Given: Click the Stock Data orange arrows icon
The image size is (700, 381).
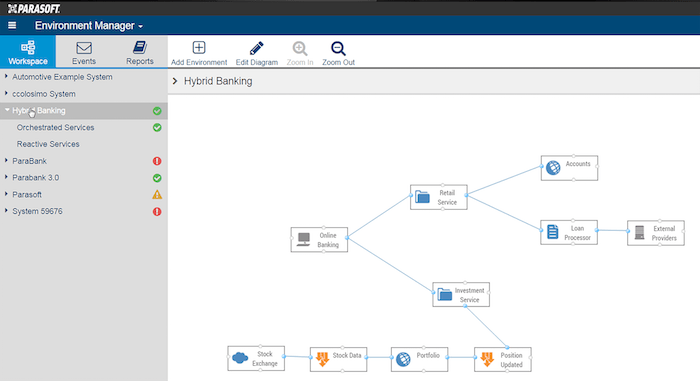Looking at the screenshot, I should pos(322,359).
